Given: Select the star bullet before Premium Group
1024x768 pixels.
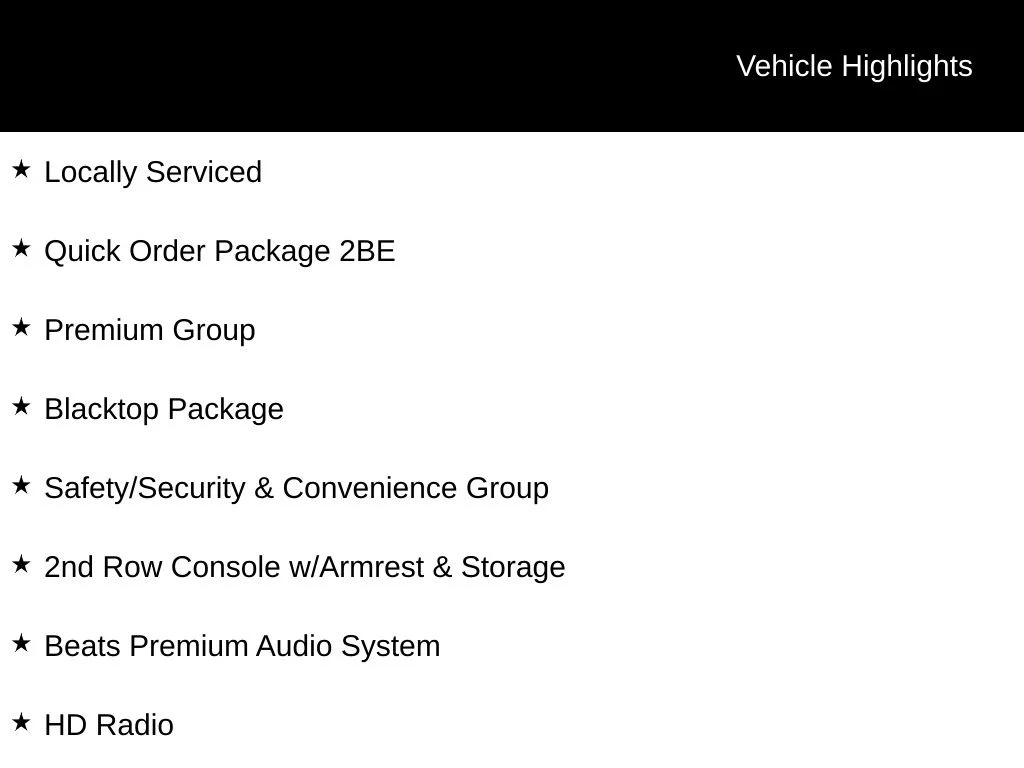Looking at the screenshot, I should pos(21,328).
